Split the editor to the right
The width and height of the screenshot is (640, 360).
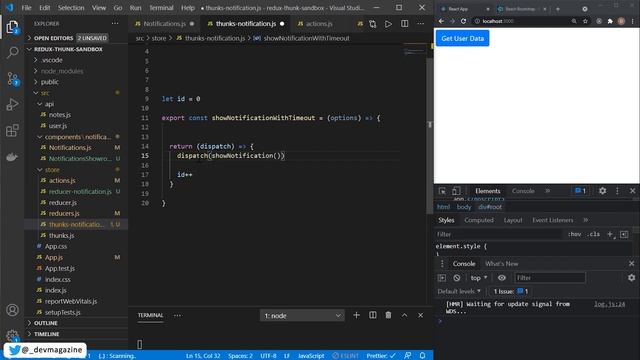point(404,24)
